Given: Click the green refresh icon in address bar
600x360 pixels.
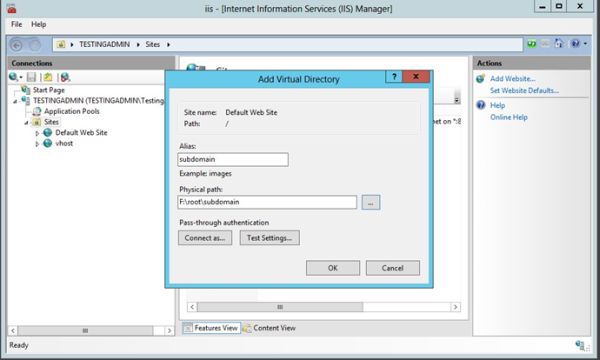Looking at the screenshot, I should [532, 44].
